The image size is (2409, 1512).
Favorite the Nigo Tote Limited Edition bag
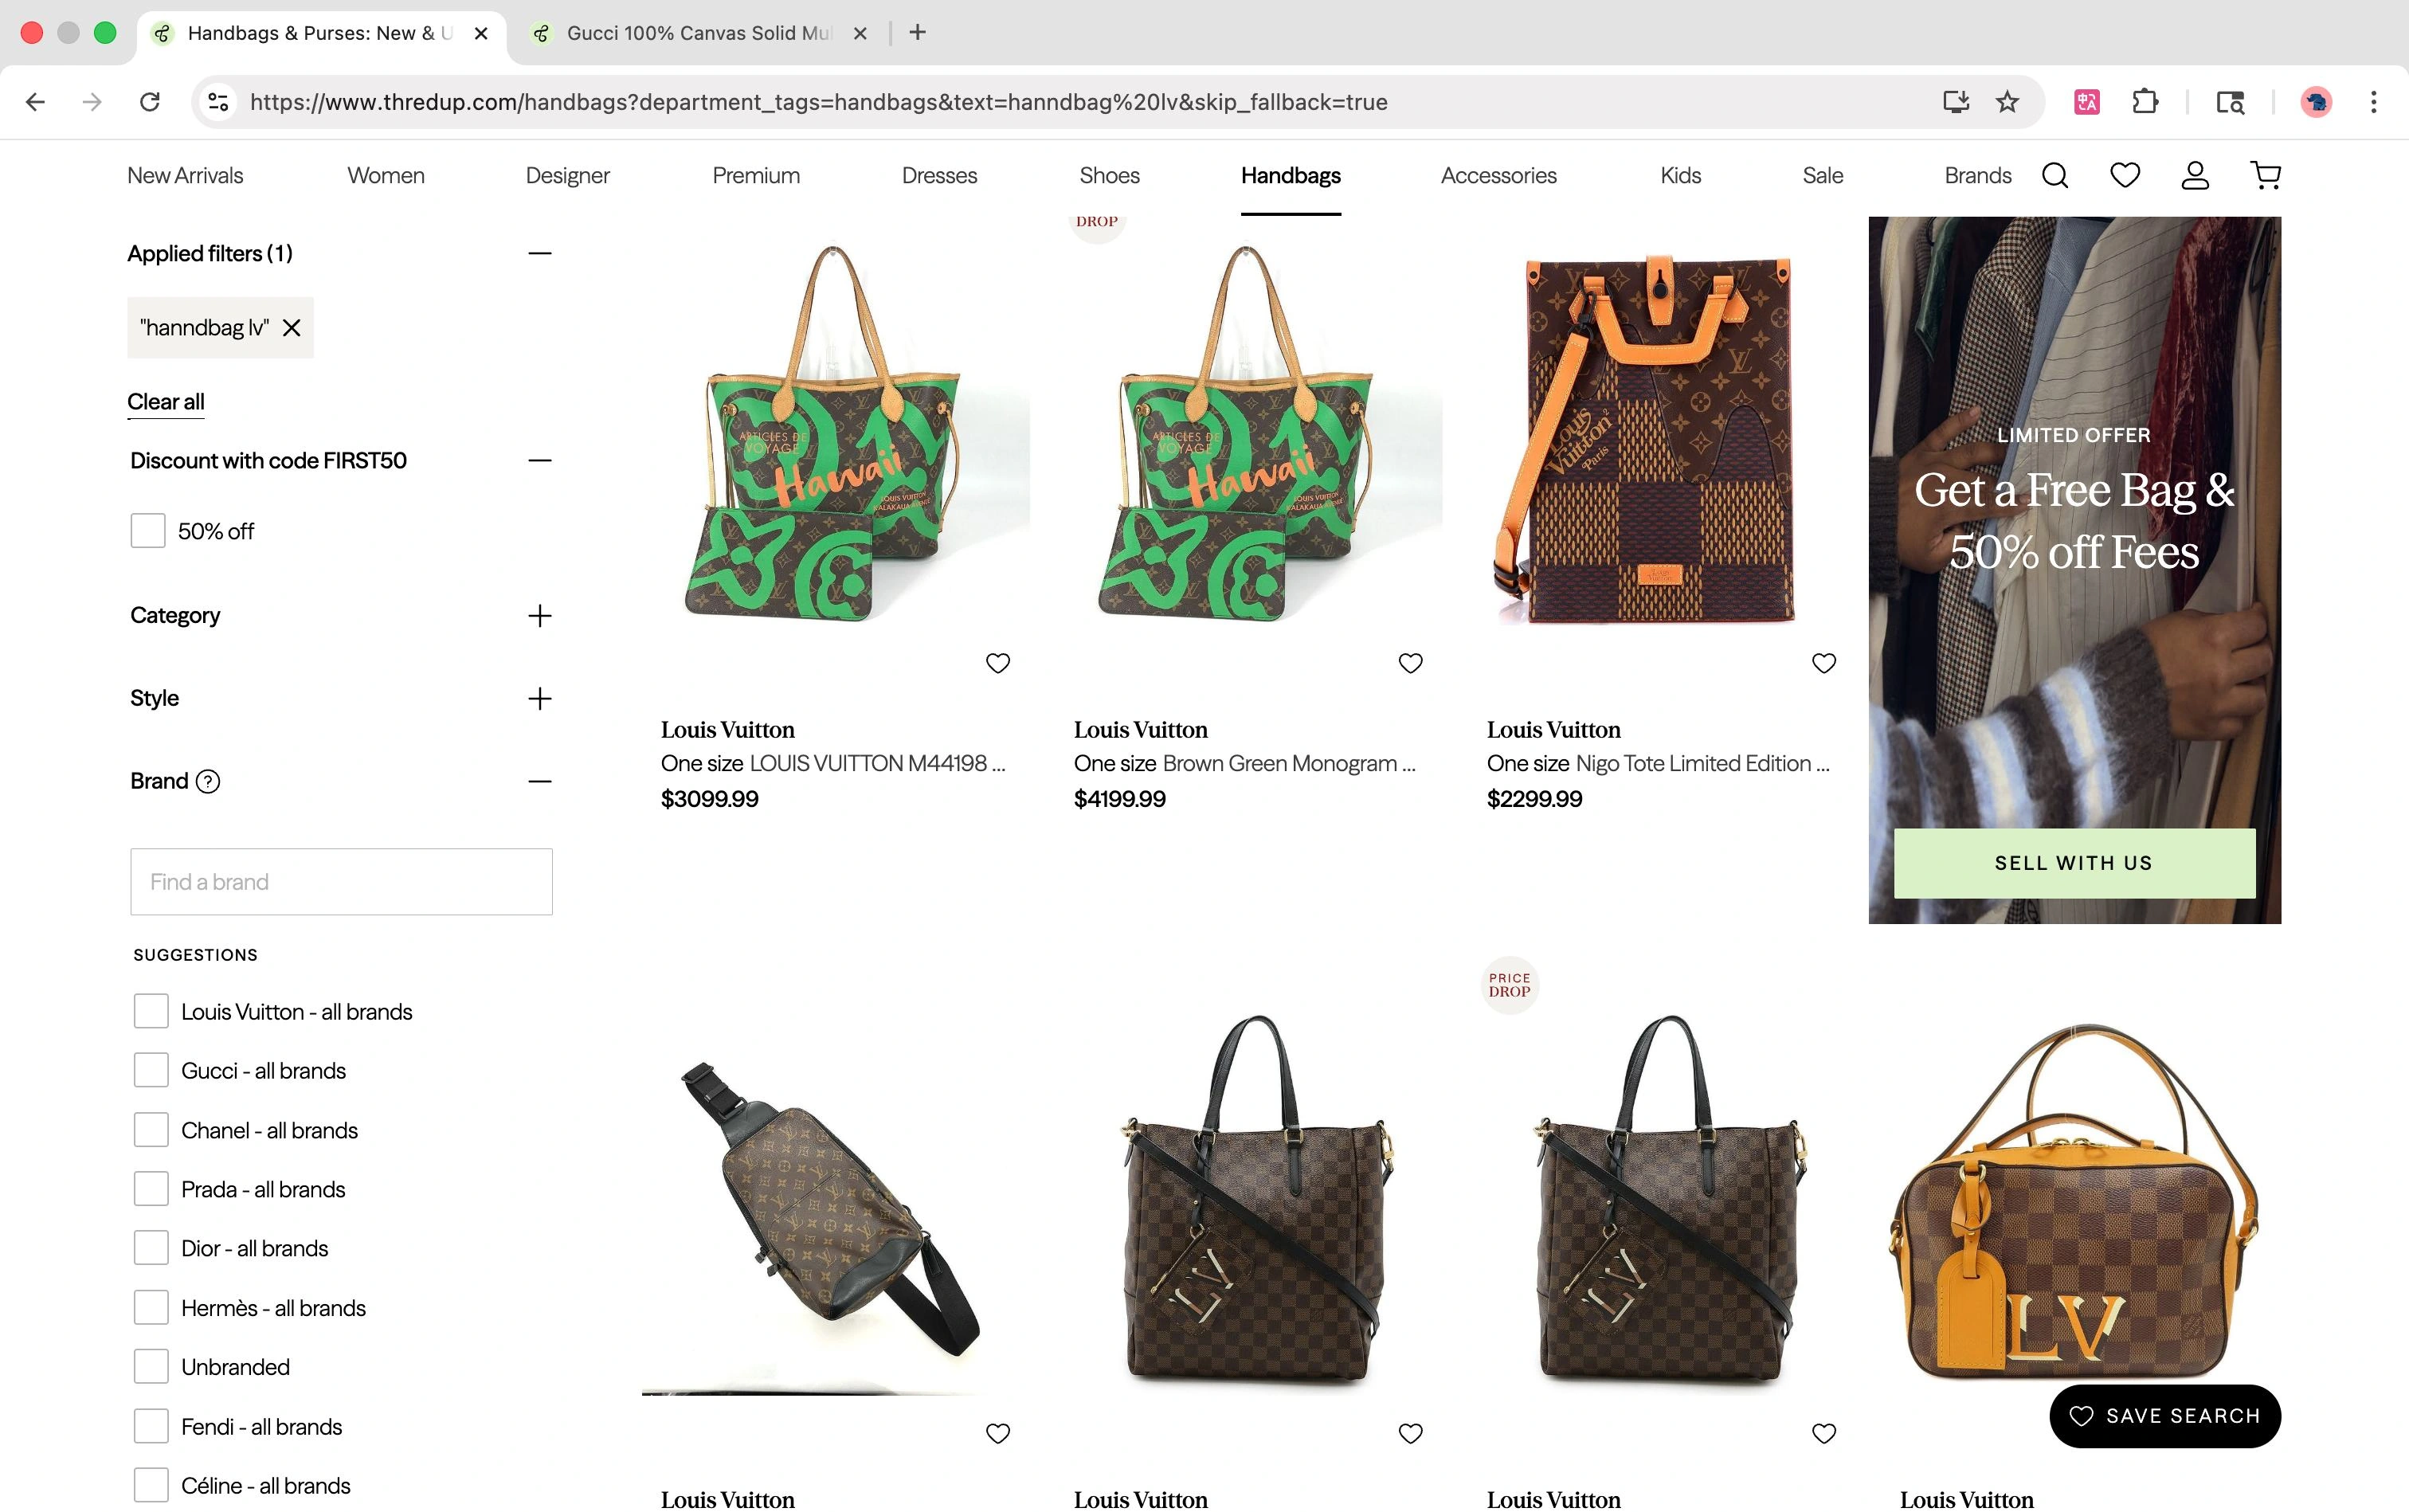pyautogui.click(x=1824, y=663)
